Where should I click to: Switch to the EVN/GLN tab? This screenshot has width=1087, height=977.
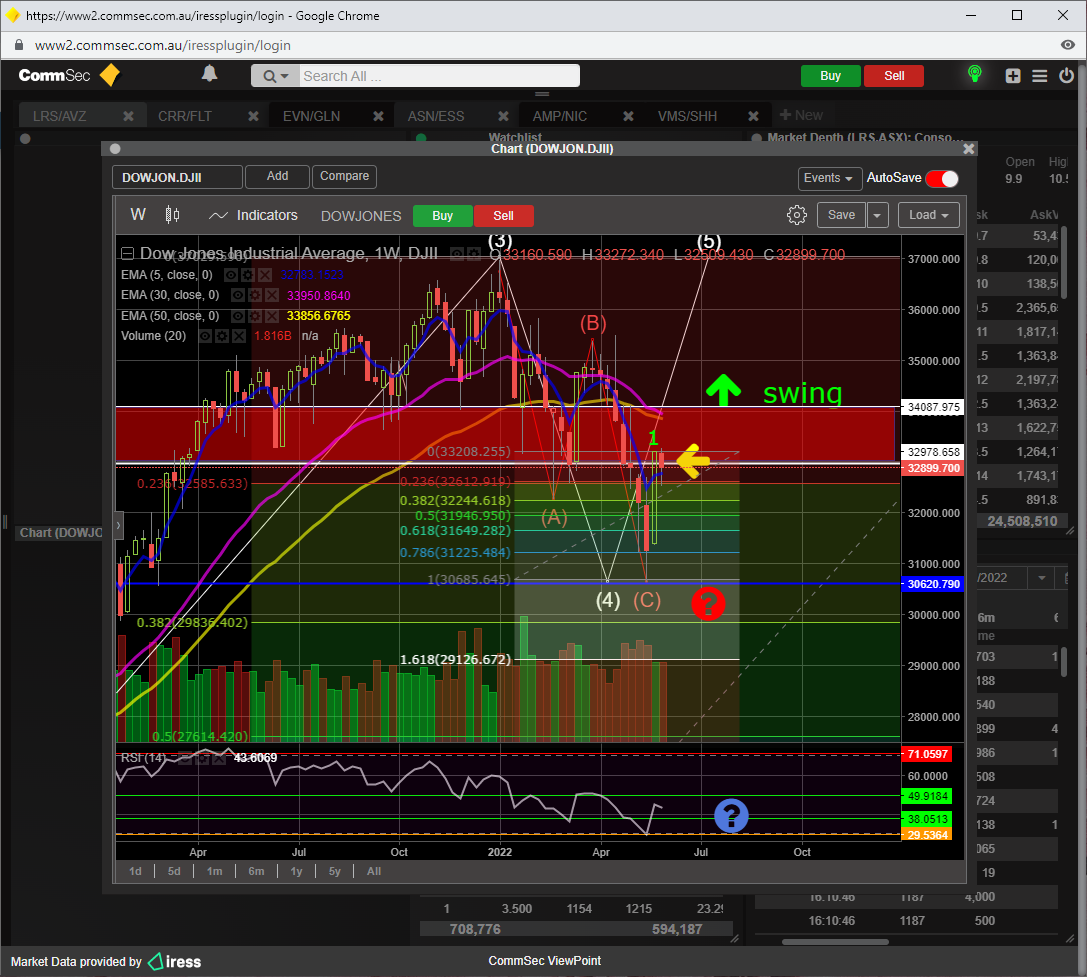click(311, 116)
